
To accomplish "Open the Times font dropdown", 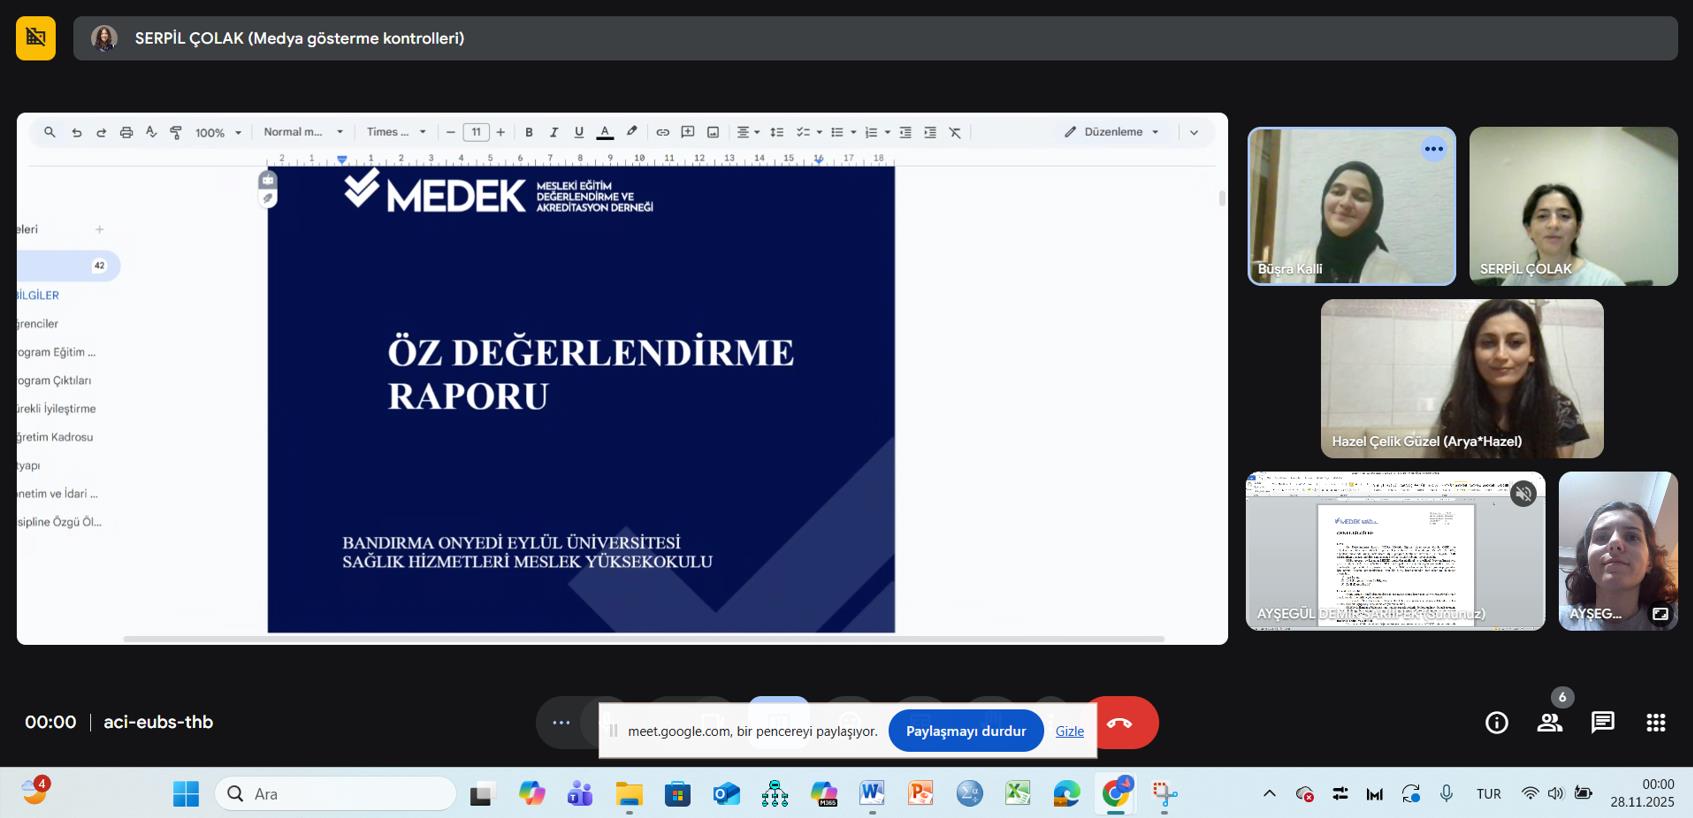I will 396,132.
